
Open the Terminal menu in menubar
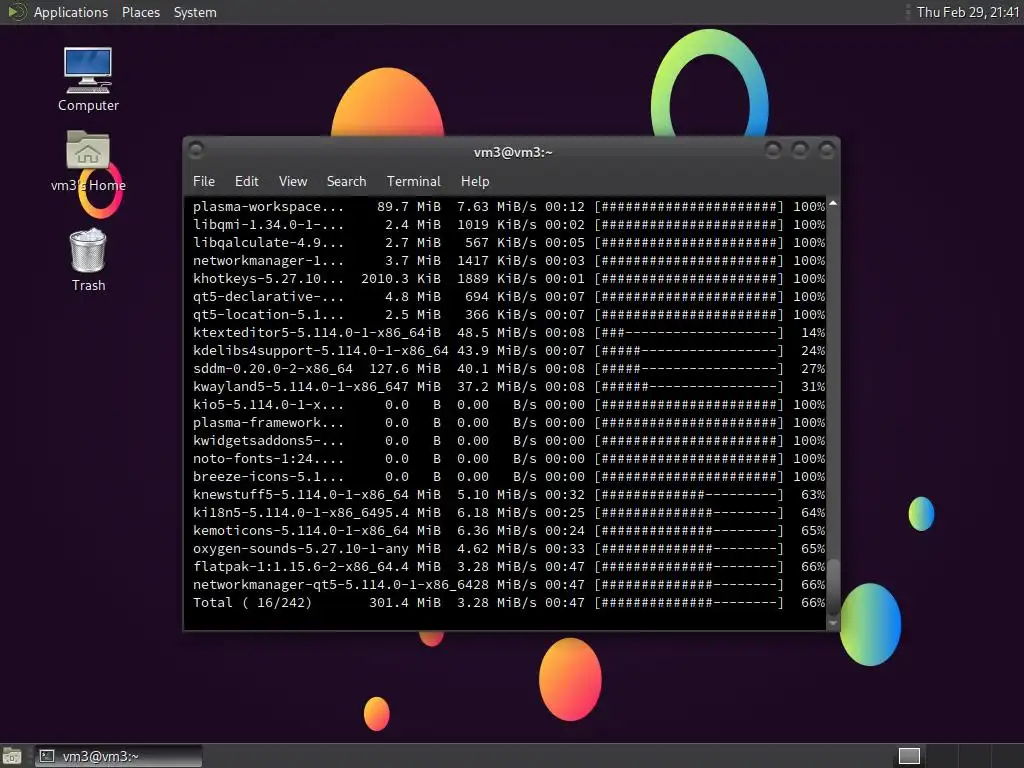tap(413, 181)
